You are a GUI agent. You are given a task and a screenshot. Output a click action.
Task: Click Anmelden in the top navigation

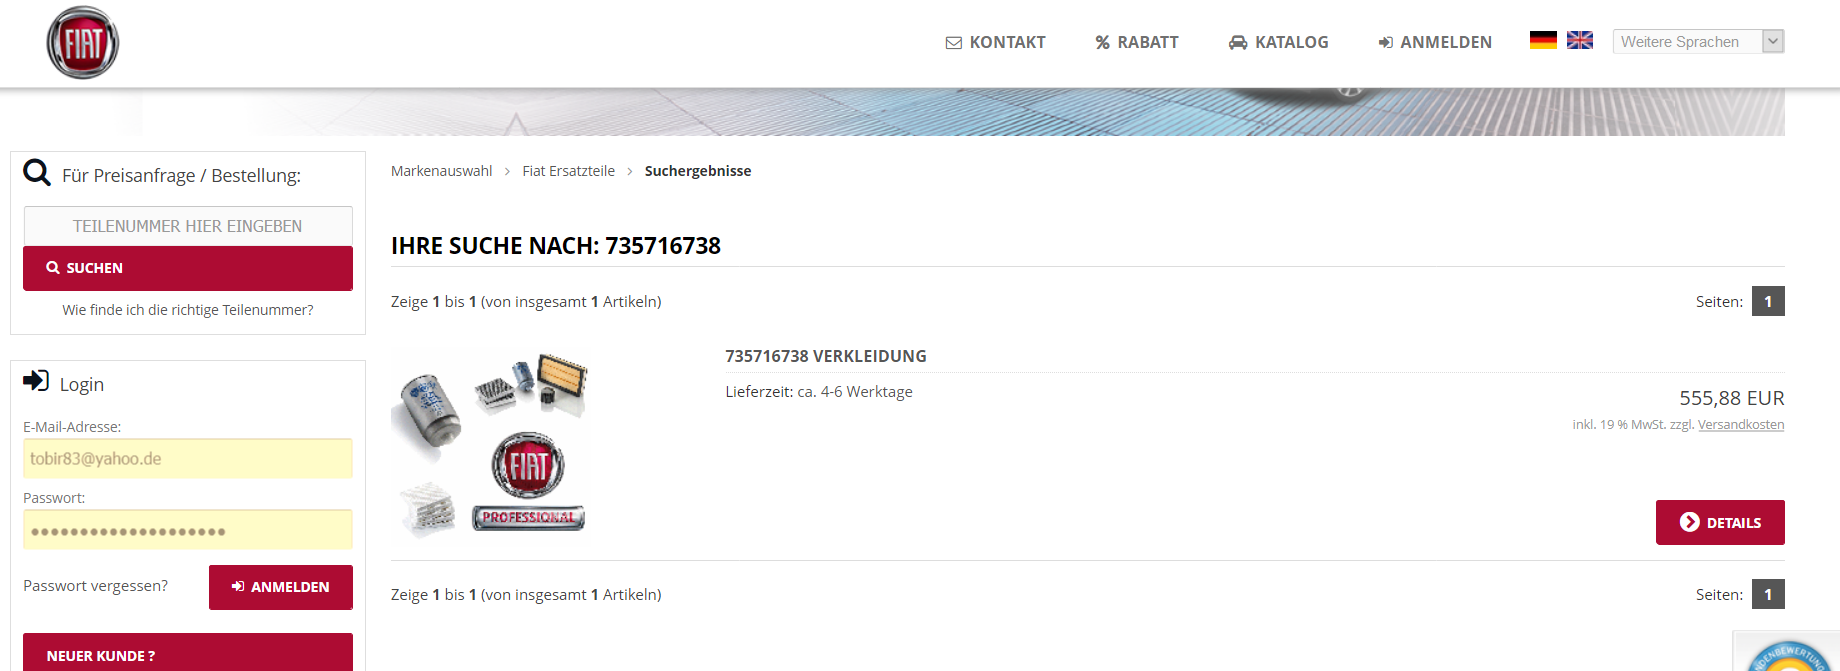(1435, 42)
